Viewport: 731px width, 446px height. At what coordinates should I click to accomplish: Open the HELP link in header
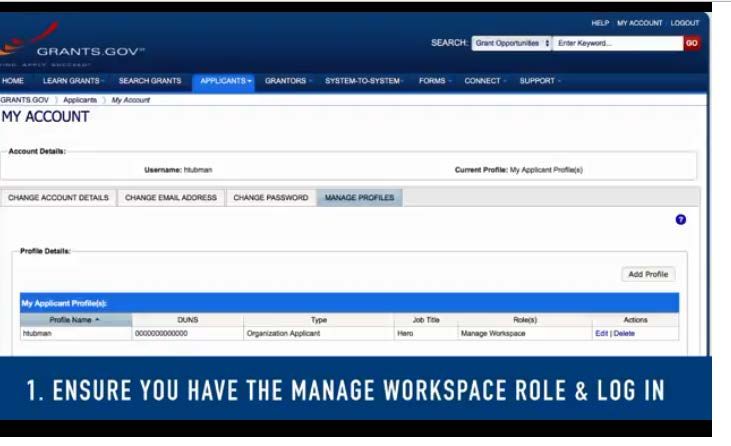click(x=600, y=23)
